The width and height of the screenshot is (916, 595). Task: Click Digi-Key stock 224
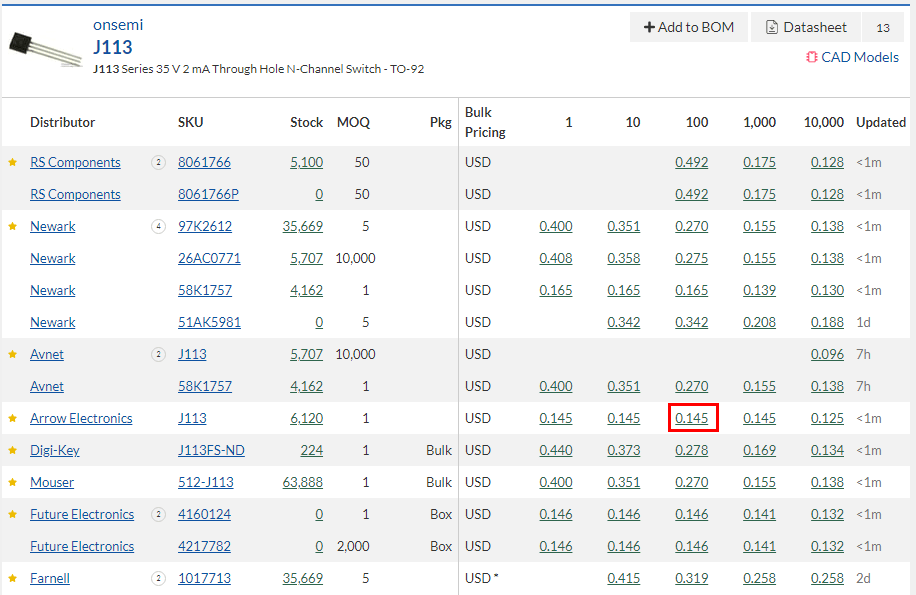312,450
